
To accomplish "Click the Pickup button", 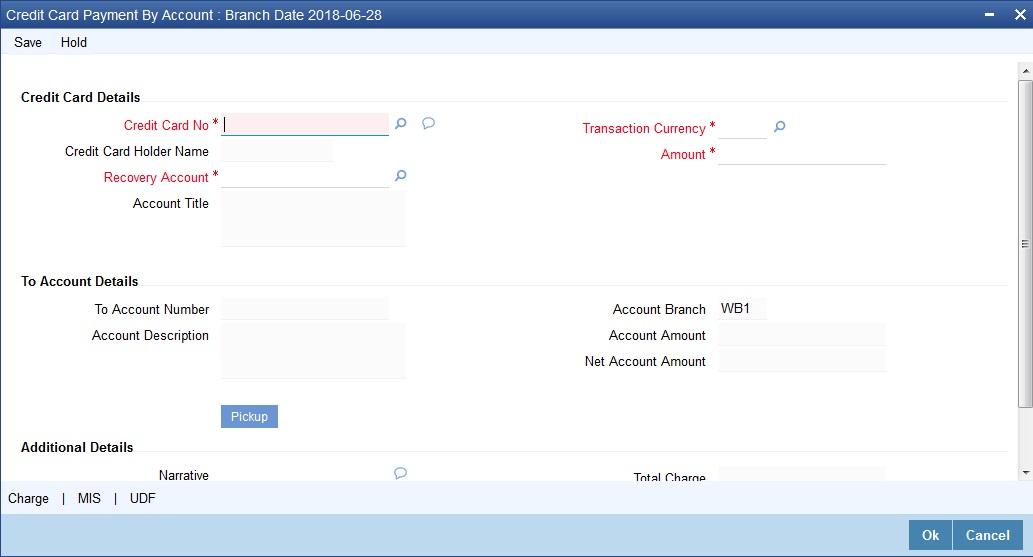I will pos(249,417).
